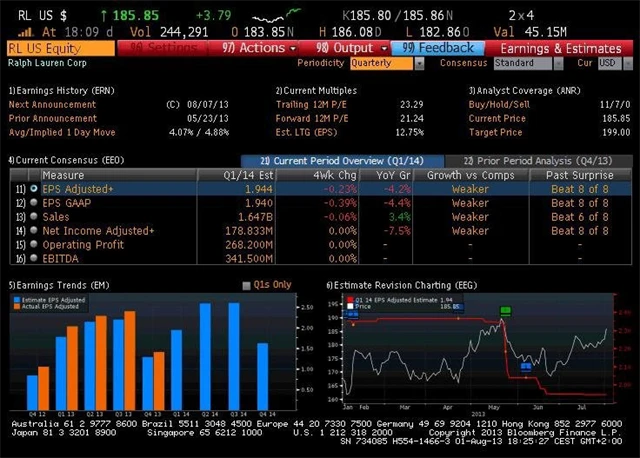Click the blue marker near May-June on chart
The height and width of the screenshot is (458, 640).
[526, 367]
